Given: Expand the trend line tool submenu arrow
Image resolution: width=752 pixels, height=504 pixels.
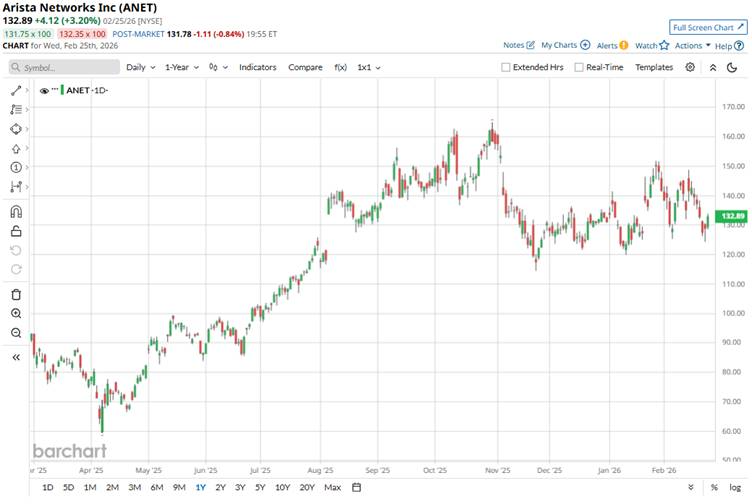Looking at the screenshot, I should (27, 90).
